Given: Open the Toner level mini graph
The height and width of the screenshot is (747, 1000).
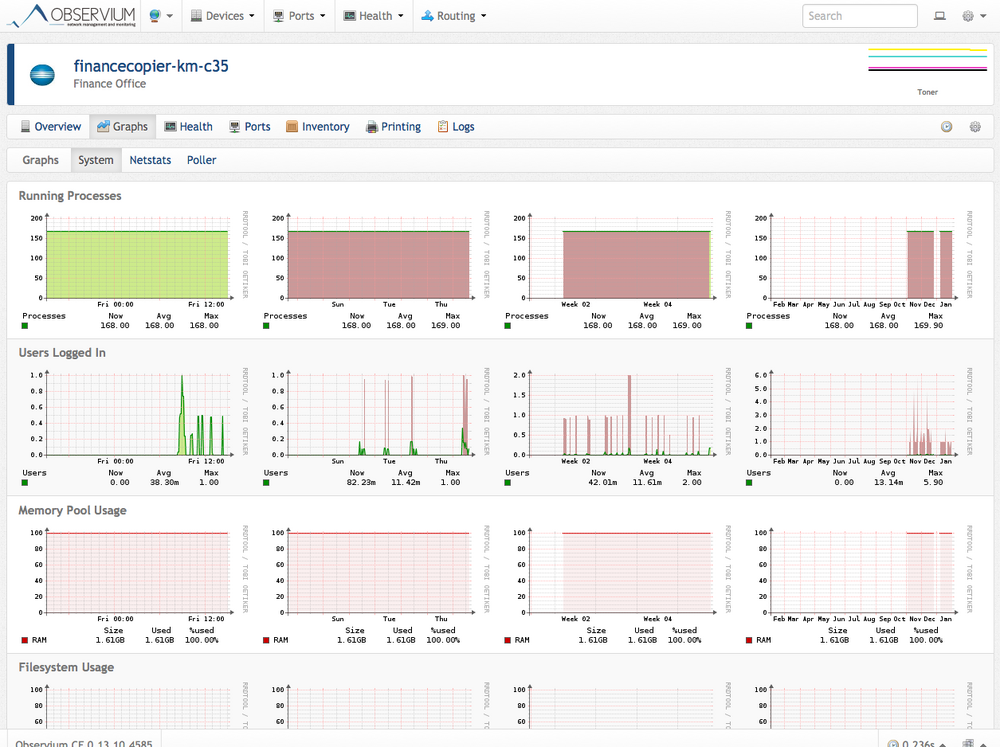Looking at the screenshot, I should pyautogui.click(x=927, y=71).
